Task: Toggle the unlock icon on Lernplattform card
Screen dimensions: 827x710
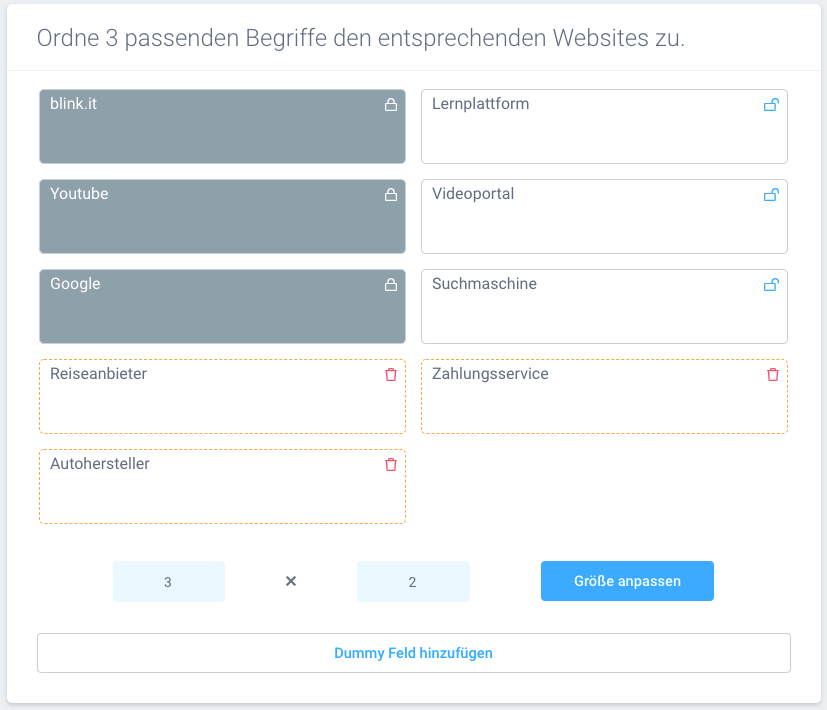Action: coord(771,104)
